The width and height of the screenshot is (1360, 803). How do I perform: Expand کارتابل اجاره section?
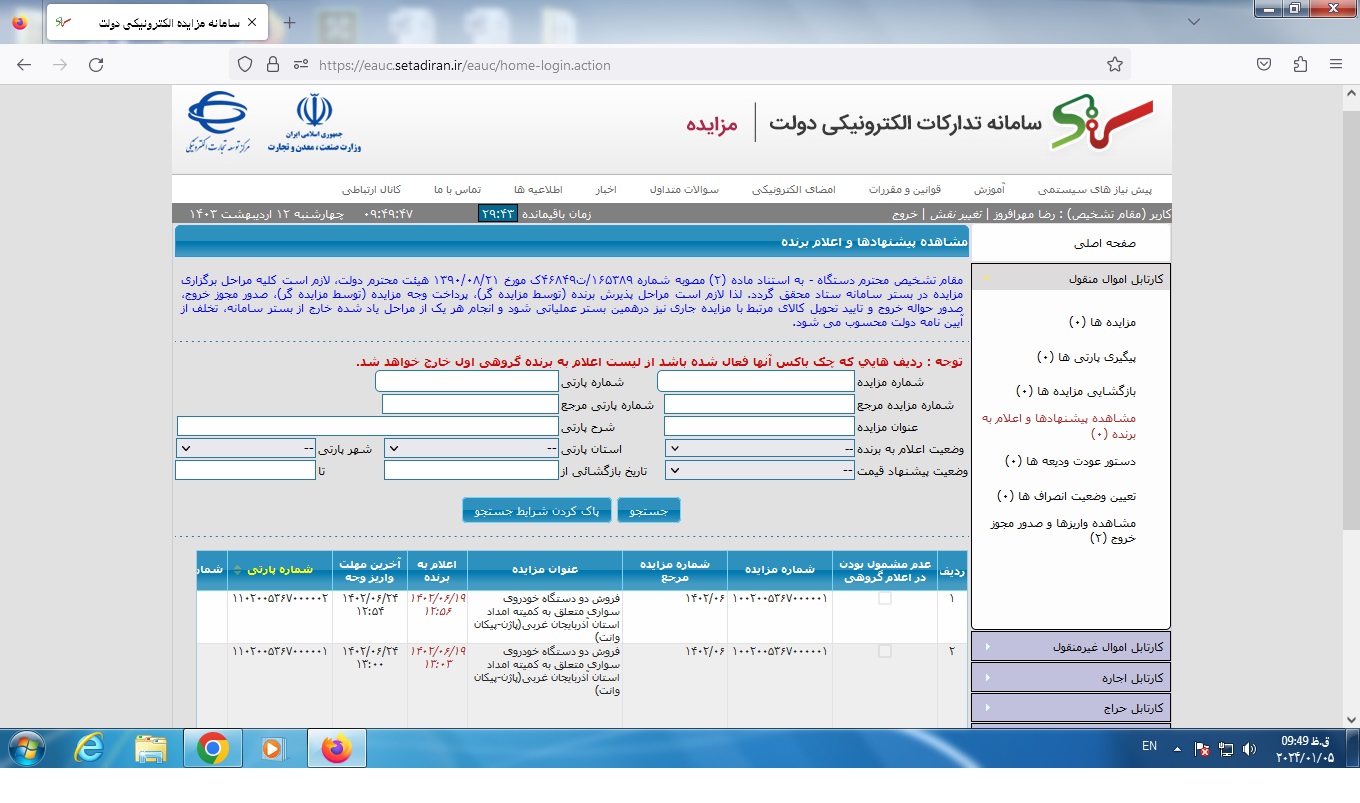pos(1070,678)
